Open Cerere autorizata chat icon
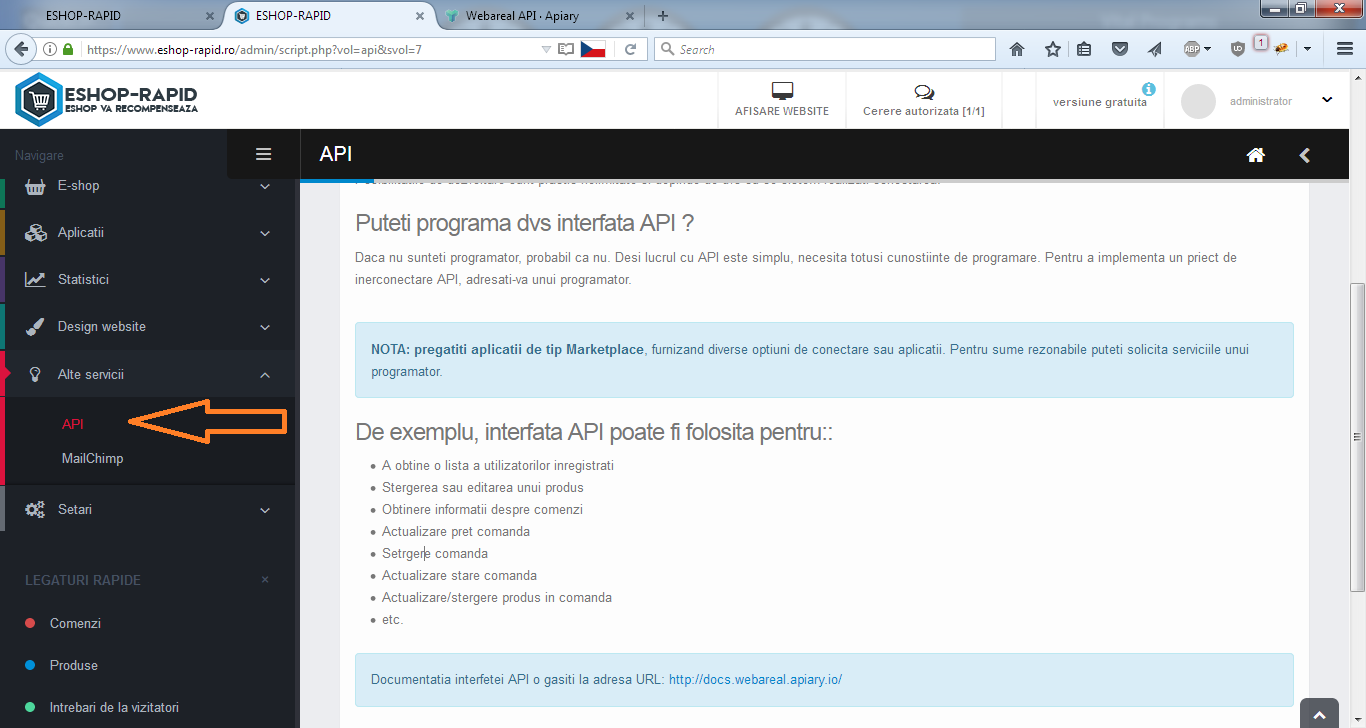 point(924,92)
